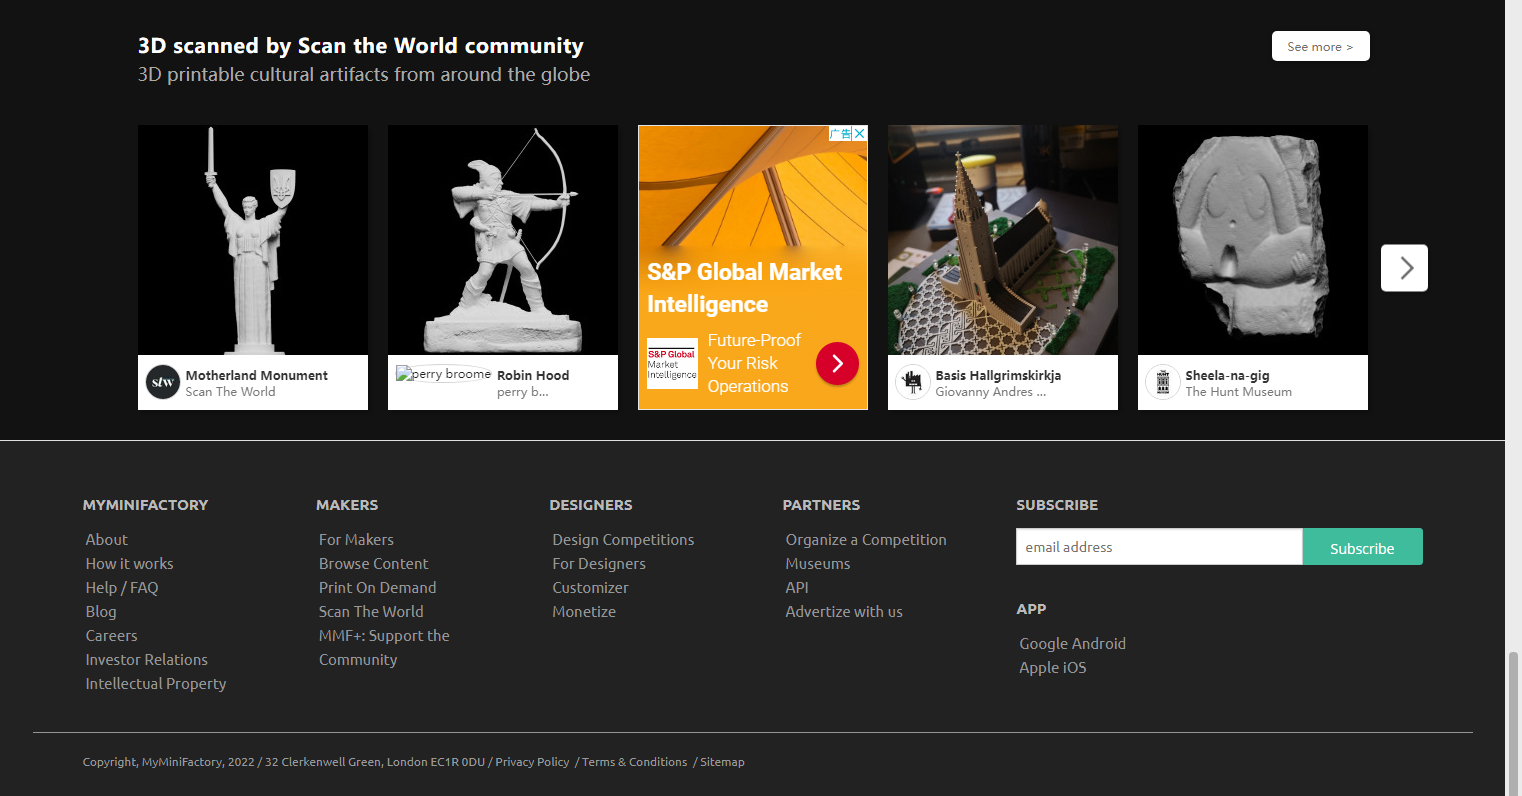The image size is (1522, 796).
Task: Advance carousel with the right chevron
Action: [x=1404, y=268]
